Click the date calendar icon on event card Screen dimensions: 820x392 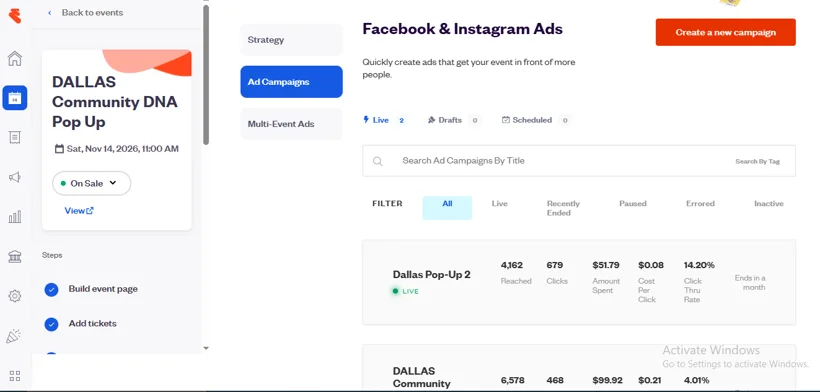60,149
